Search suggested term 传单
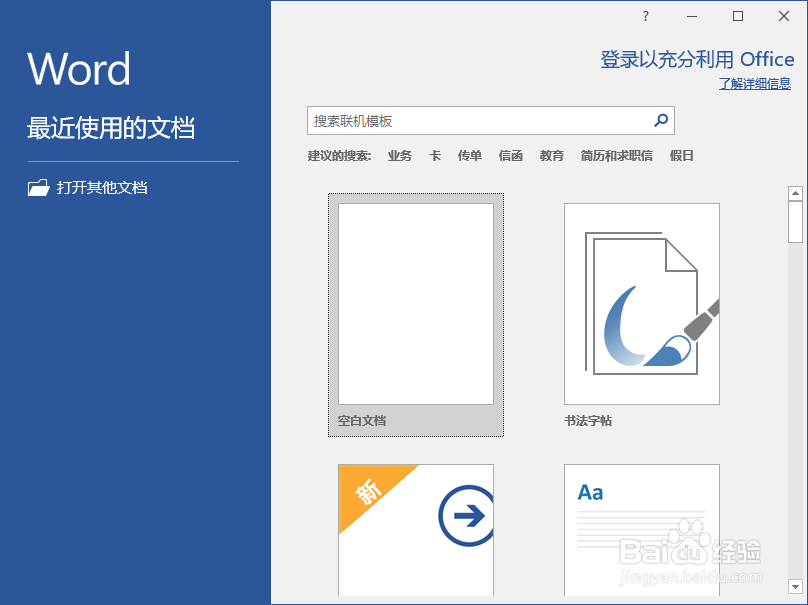The width and height of the screenshot is (808, 605). point(470,156)
